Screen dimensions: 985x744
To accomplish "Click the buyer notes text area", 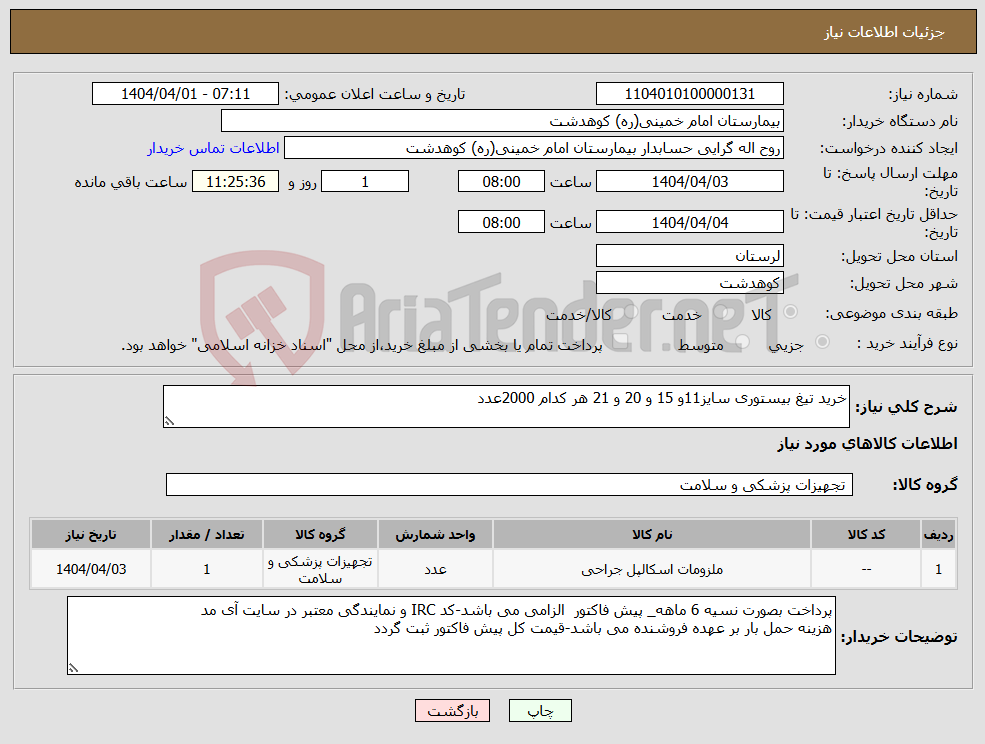I will [x=451, y=636].
